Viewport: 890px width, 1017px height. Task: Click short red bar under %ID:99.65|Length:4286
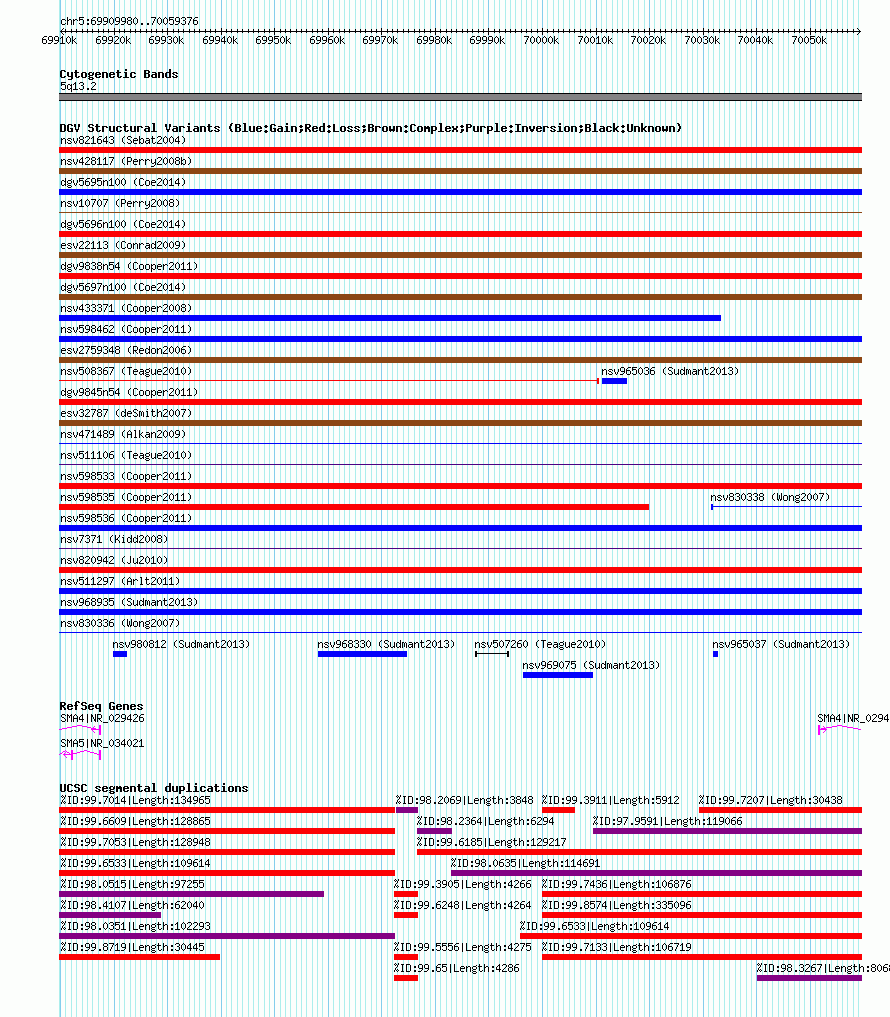click(406, 978)
